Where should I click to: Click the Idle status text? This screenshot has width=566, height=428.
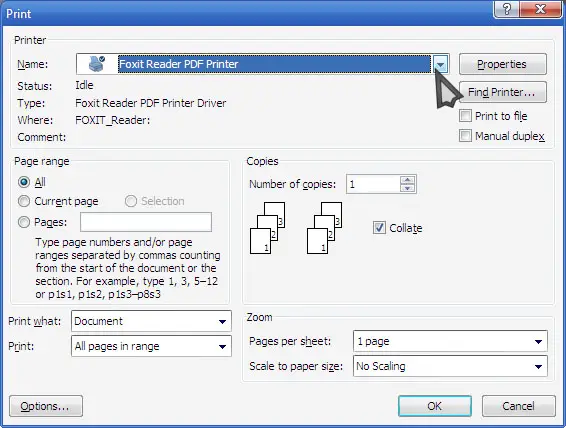point(84,85)
